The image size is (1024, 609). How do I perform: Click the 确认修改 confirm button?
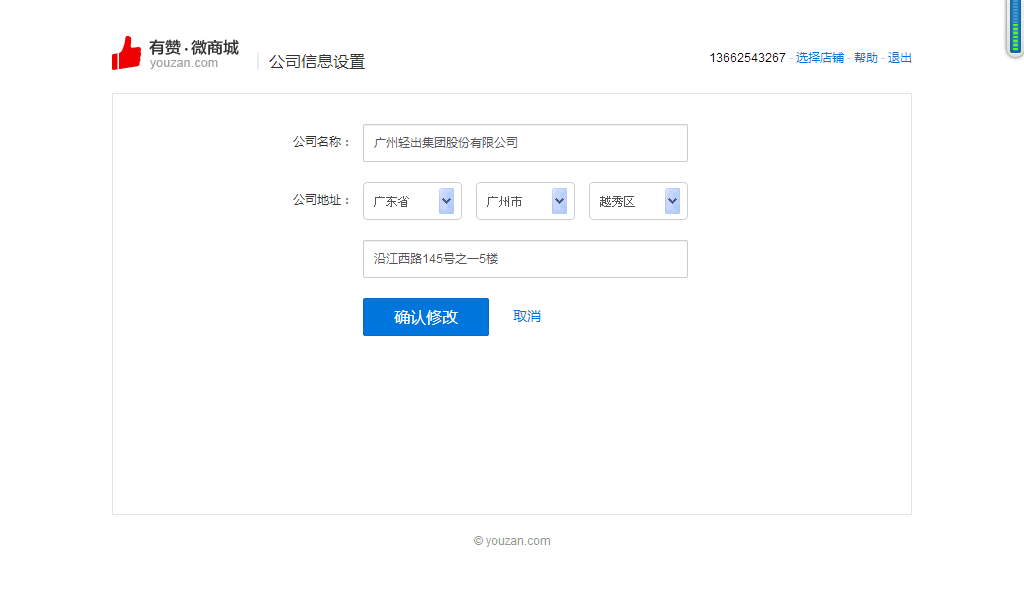click(426, 317)
